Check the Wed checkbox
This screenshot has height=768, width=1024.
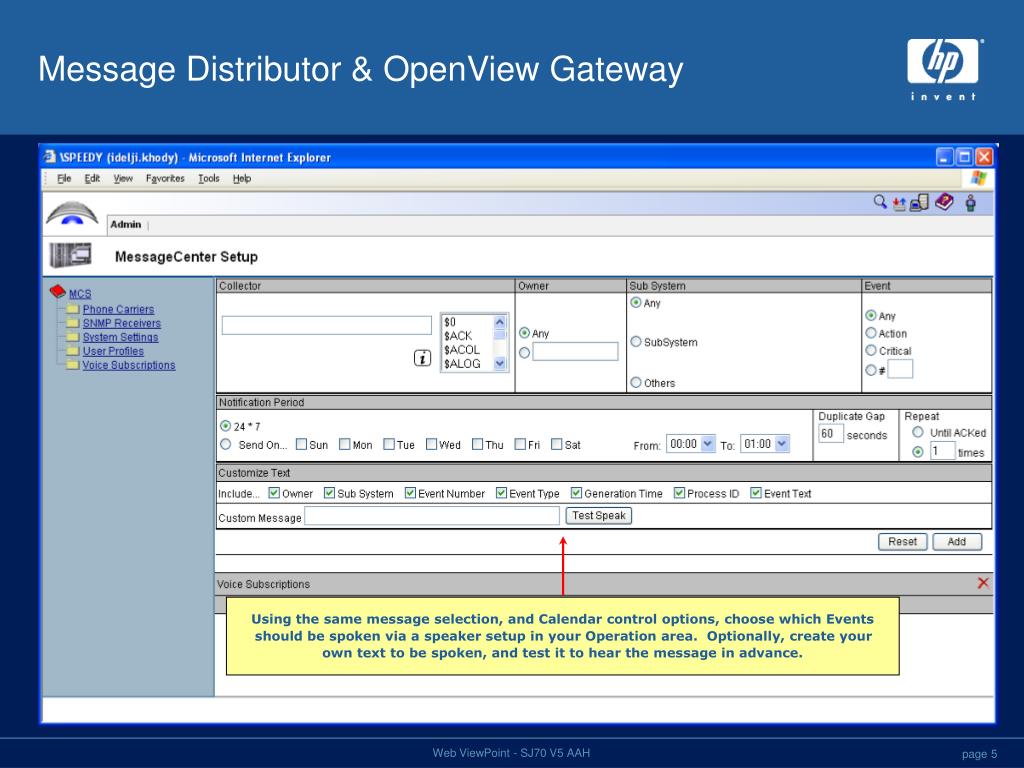[431, 444]
